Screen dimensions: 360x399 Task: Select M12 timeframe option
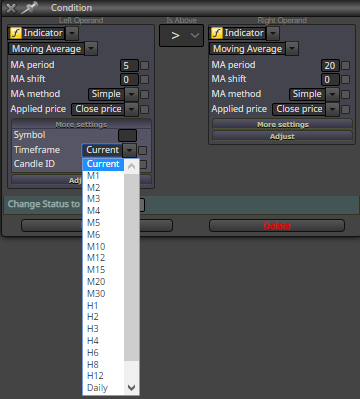(x=103, y=258)
